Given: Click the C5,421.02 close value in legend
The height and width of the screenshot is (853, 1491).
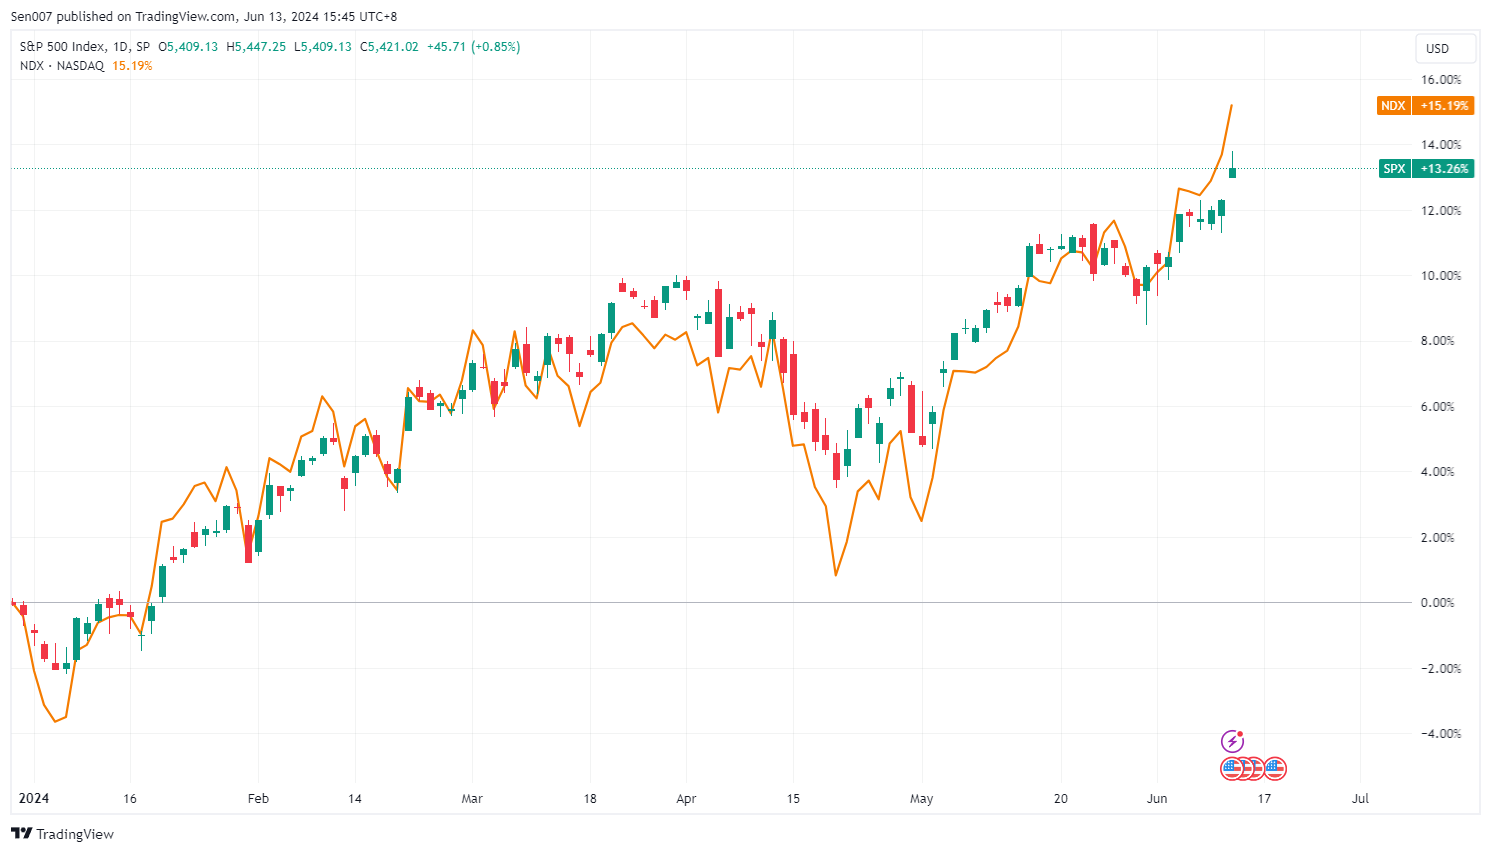Looking at the screenshot, I should point(389,47).
